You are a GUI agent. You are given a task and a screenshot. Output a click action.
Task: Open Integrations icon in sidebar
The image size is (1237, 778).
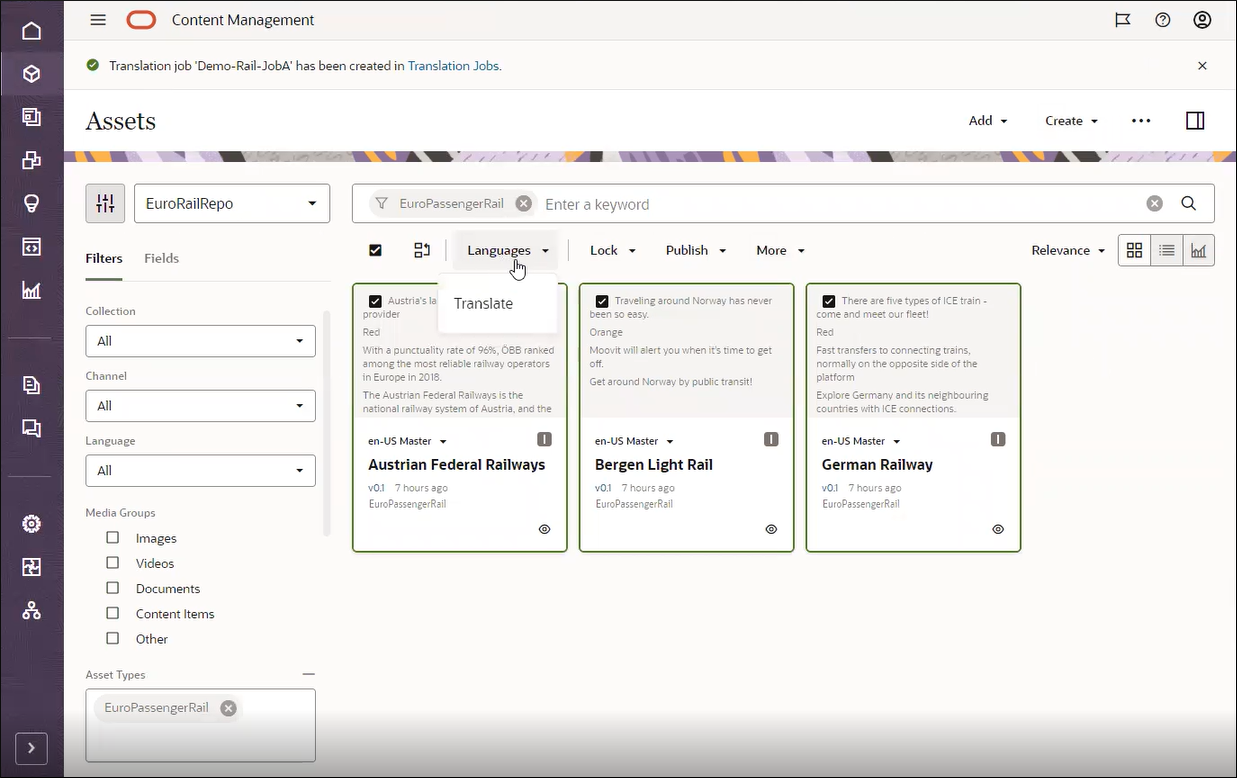pyautogui.click(x=32, y=567)
